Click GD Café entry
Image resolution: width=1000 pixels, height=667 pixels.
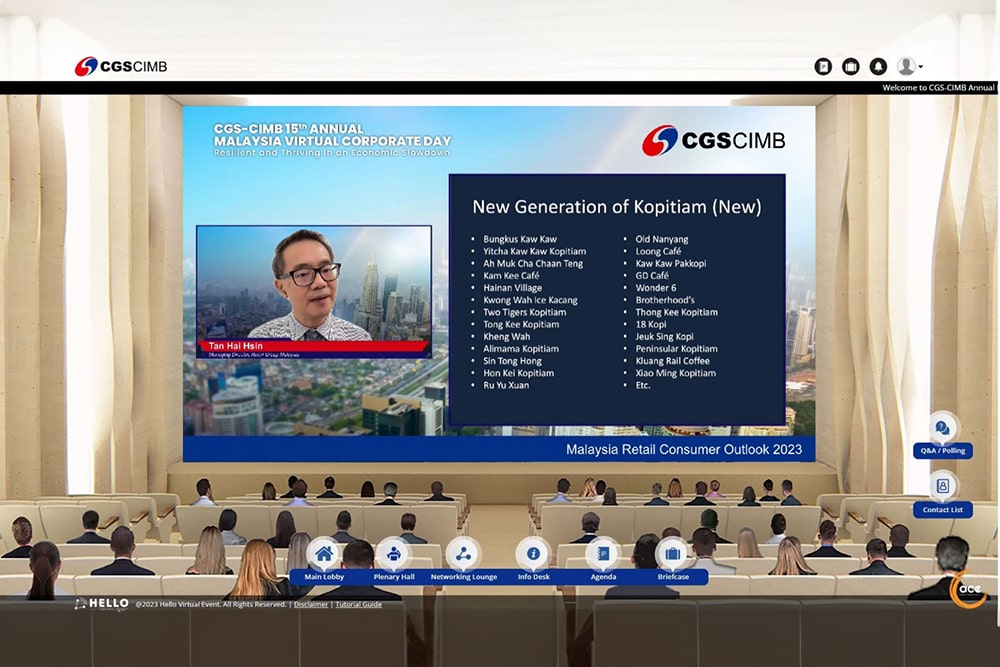652,275
